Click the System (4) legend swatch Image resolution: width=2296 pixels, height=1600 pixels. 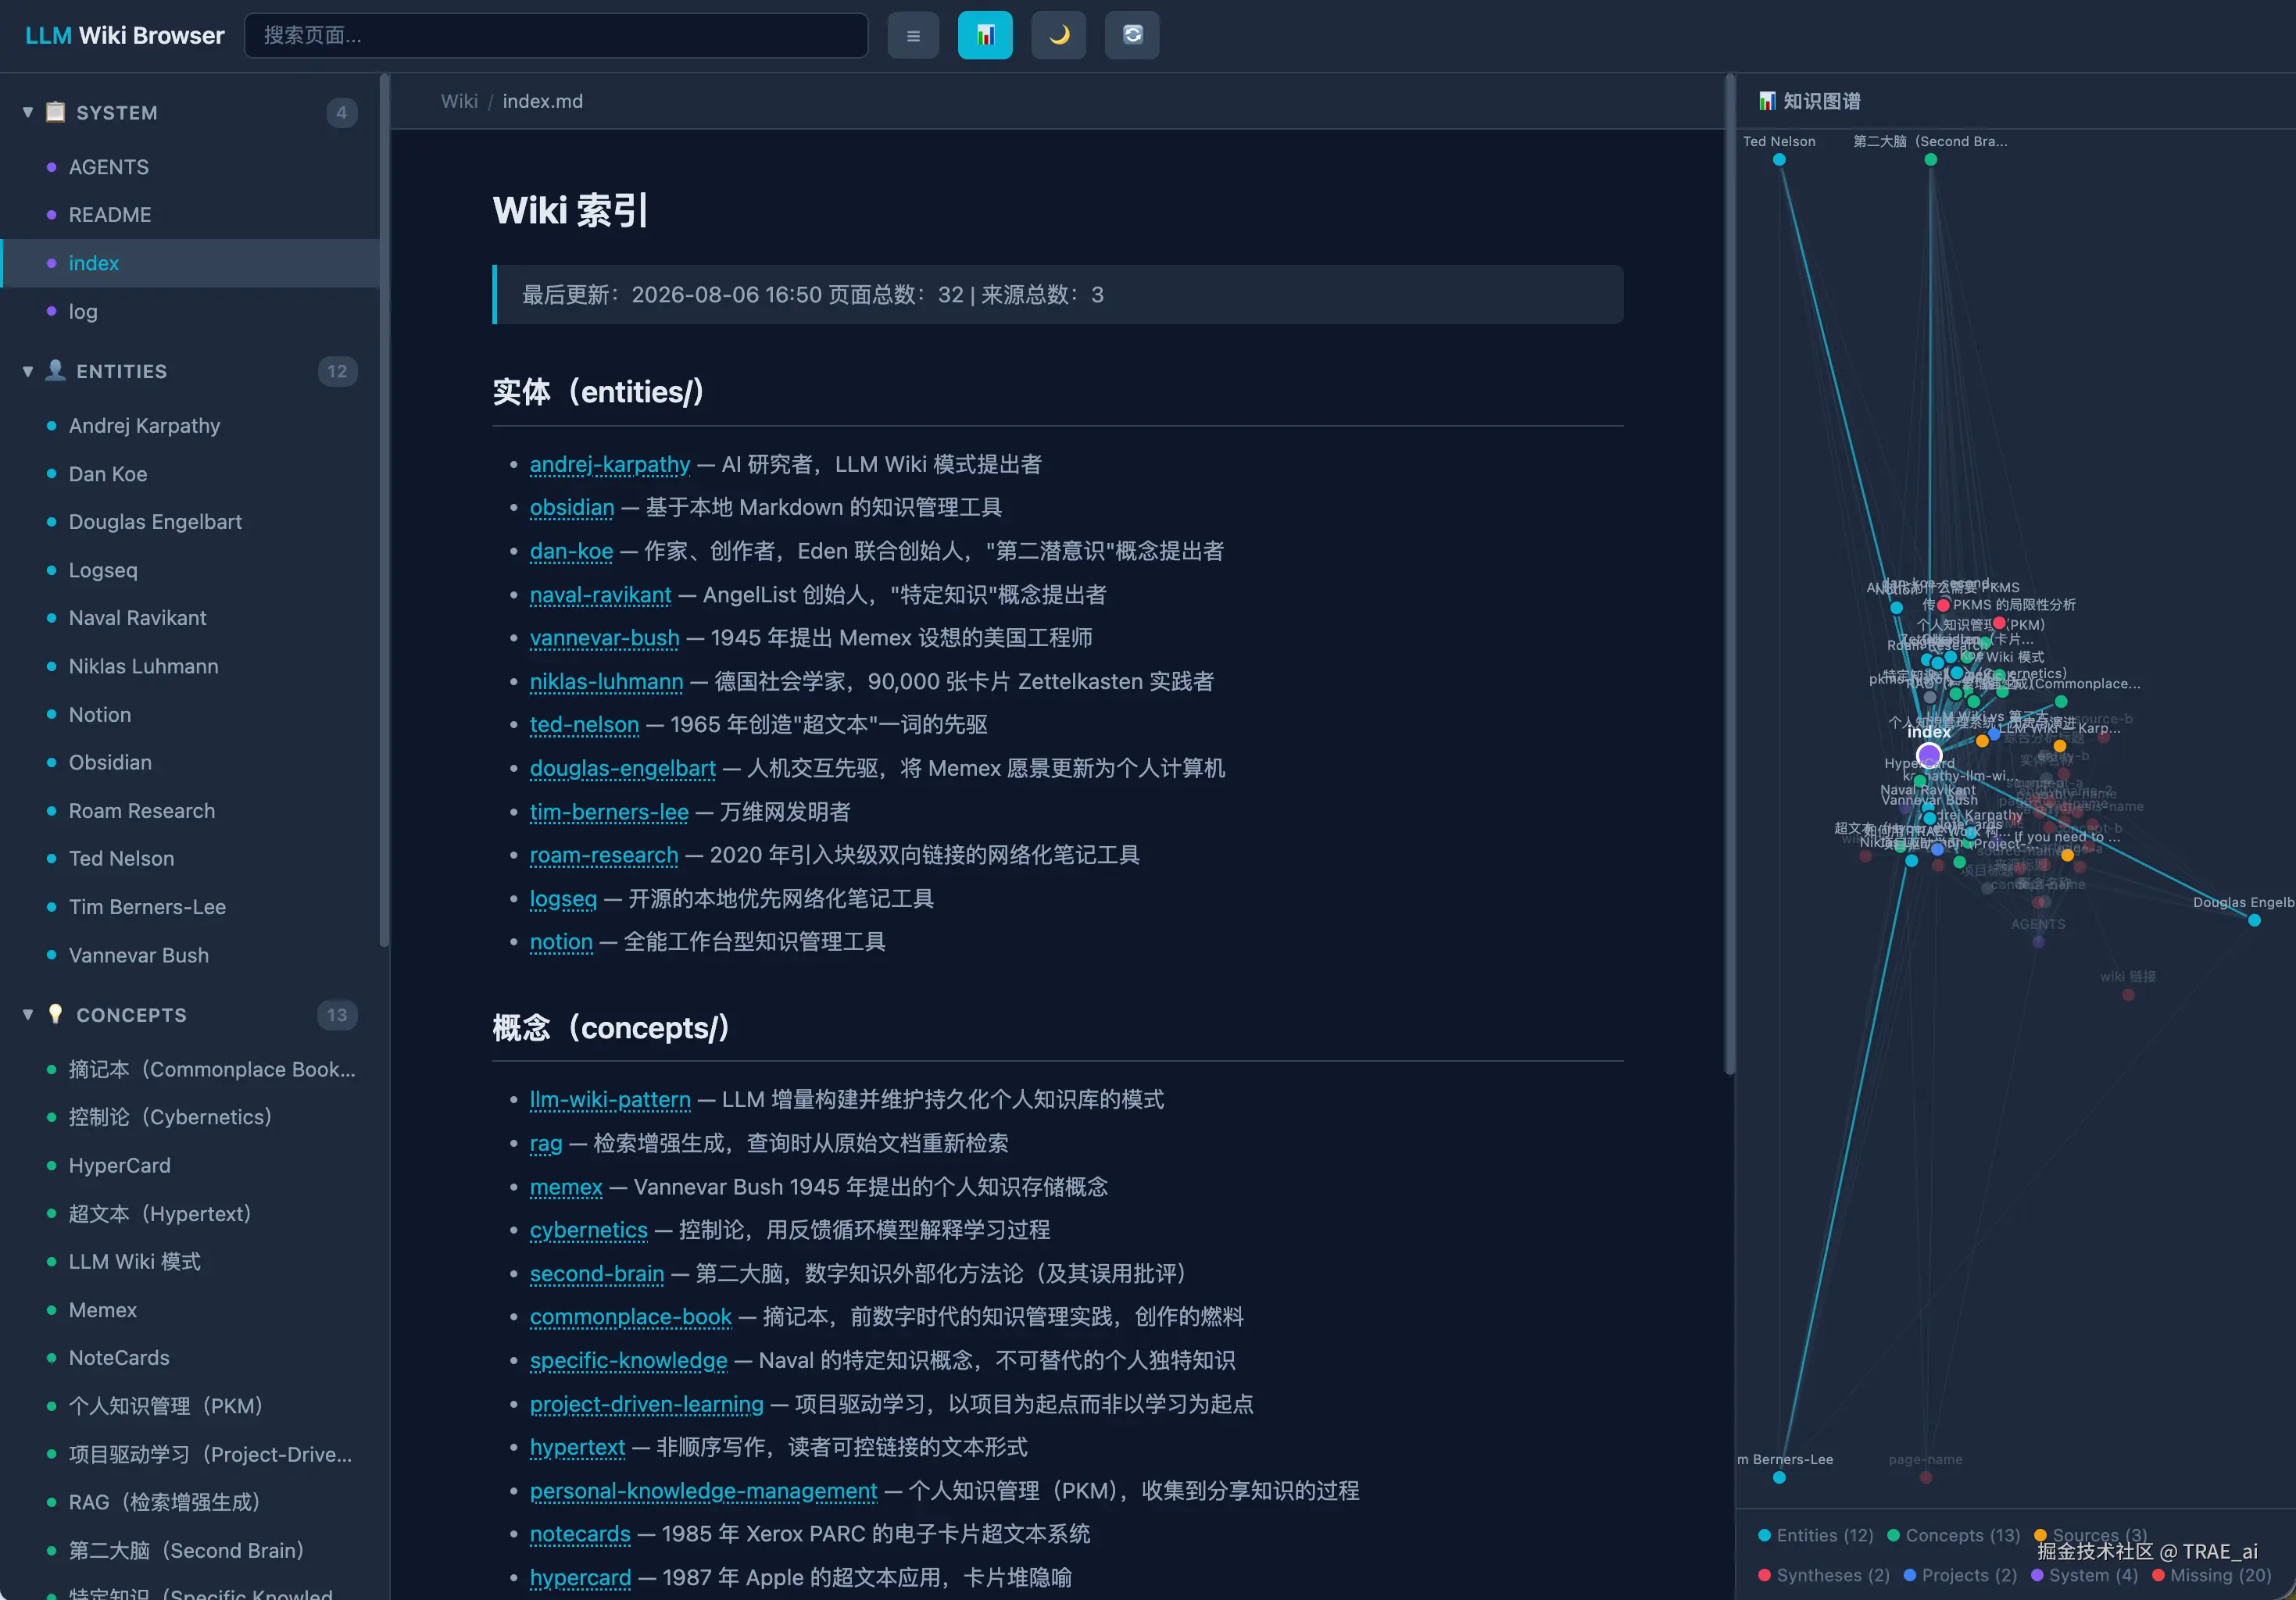pos(2037,1576)
